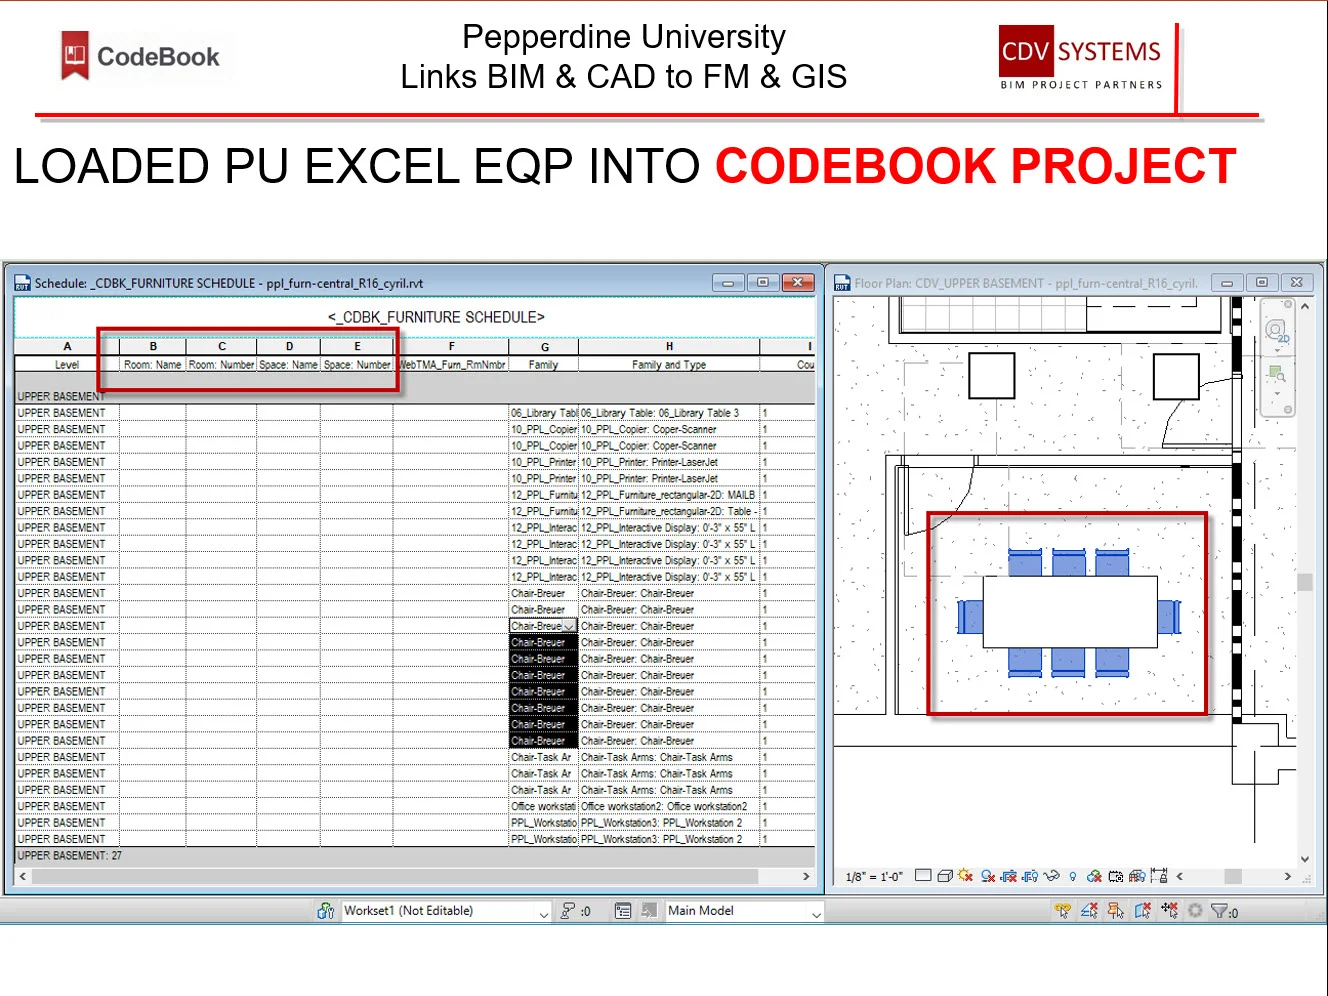1328x996 pixels.
Task: Click the floor plan vertical scrollbar thumb
Action: [x=1304, y=582]
